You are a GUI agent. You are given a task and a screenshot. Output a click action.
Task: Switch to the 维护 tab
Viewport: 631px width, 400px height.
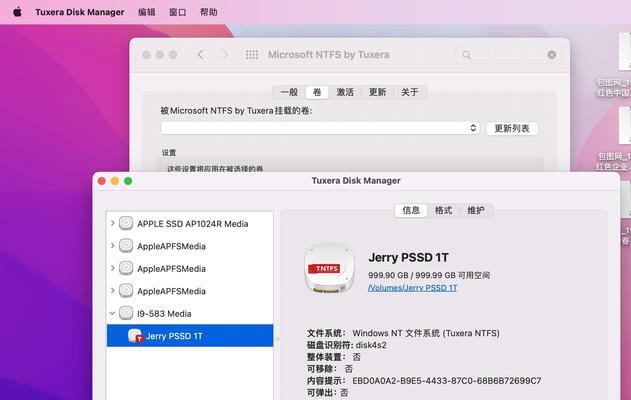[475, 210]
